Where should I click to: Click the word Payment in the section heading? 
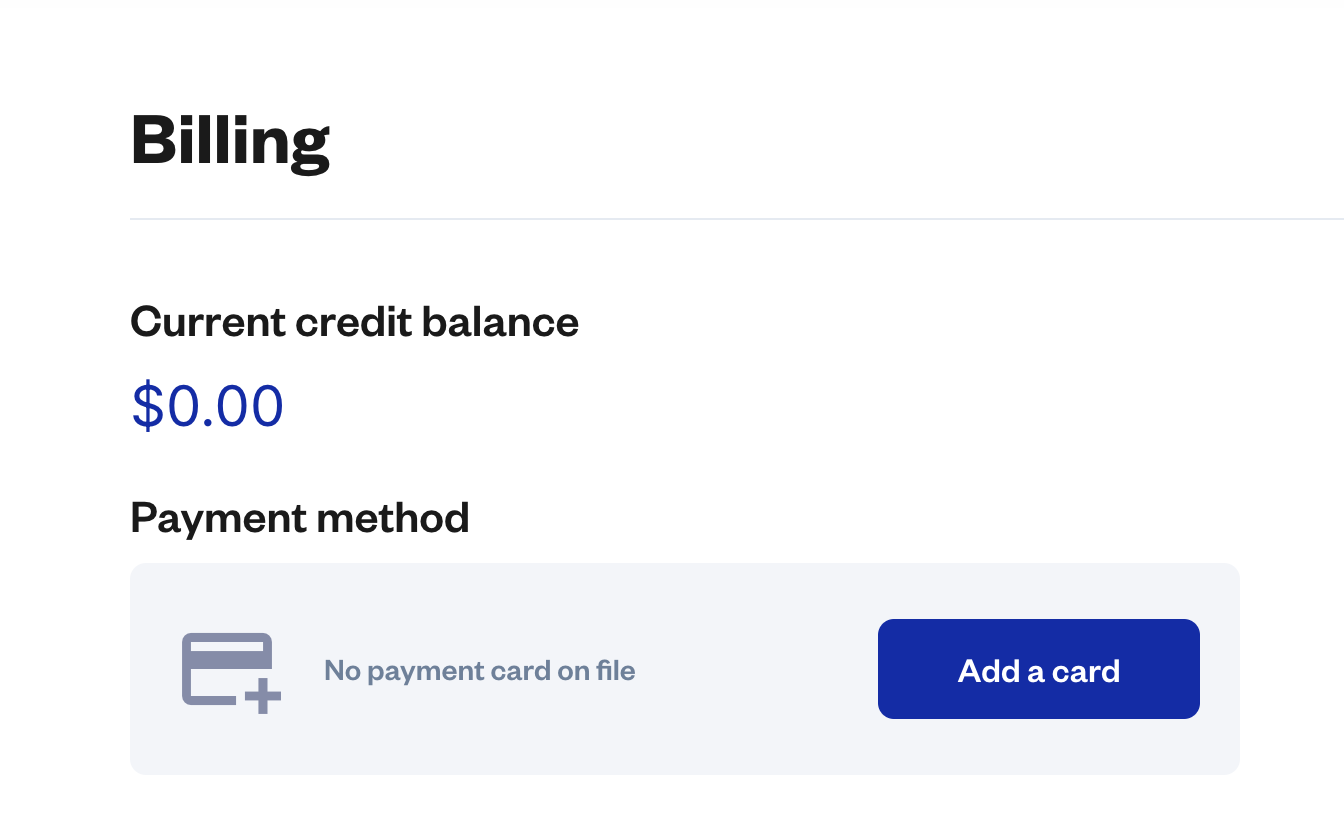coord(218,518)
